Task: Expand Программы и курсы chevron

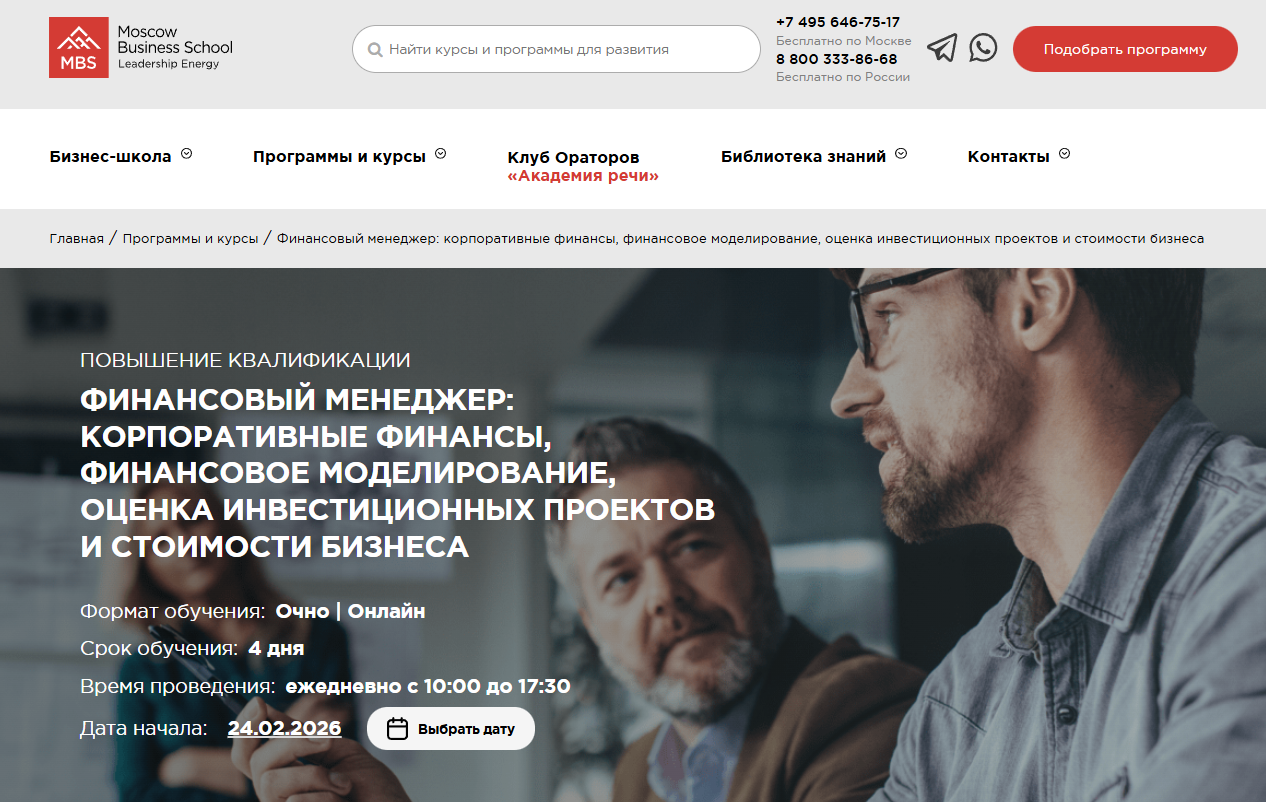Action: pos(441,154)
